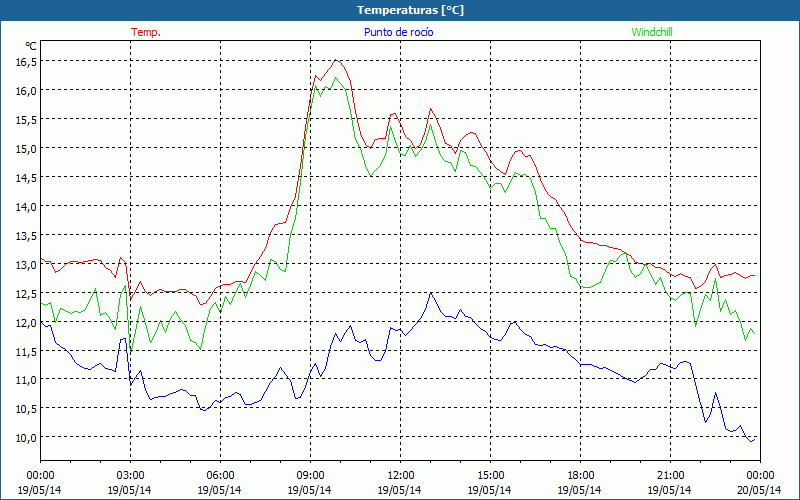This screenshot has height=500, width=800.
Task: Click the 15,0 y-axis value
Action: click(27, 148)
